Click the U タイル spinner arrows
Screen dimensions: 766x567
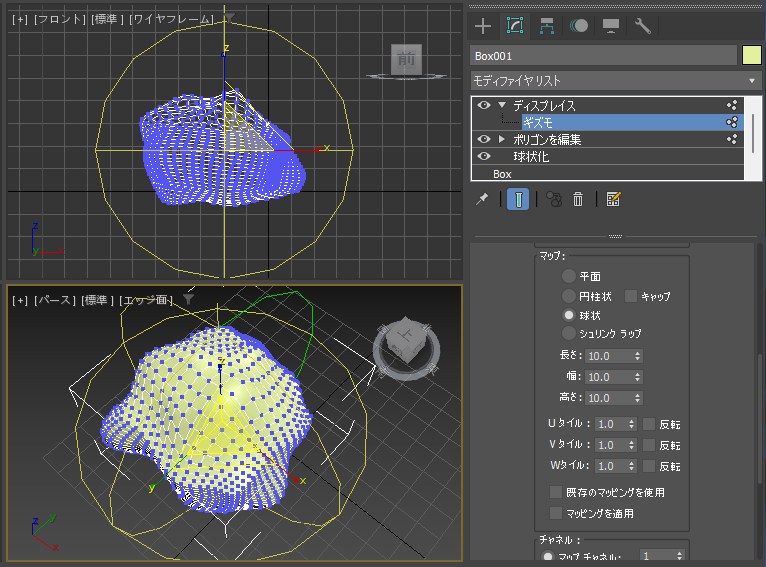[x=632, y=424]
